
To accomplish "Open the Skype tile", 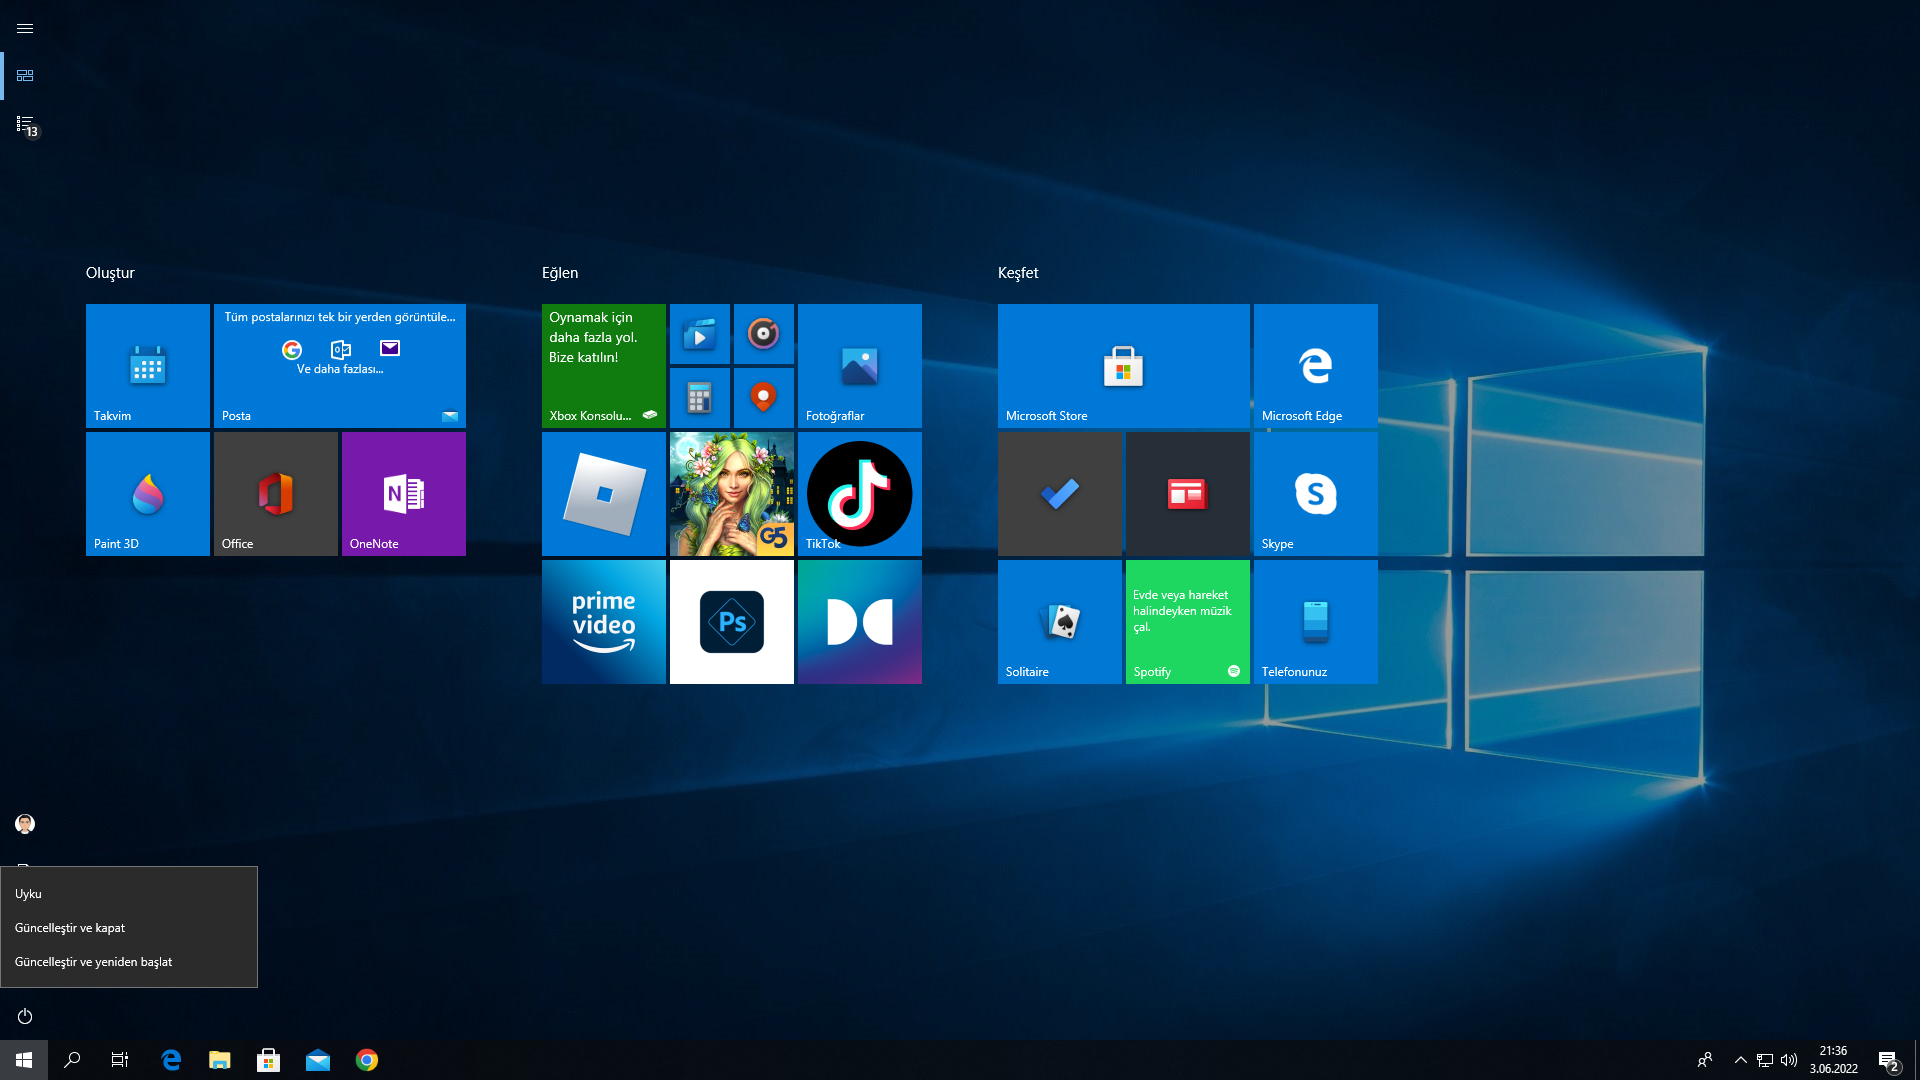I will pyautogui.click(x=1315, y=494).
